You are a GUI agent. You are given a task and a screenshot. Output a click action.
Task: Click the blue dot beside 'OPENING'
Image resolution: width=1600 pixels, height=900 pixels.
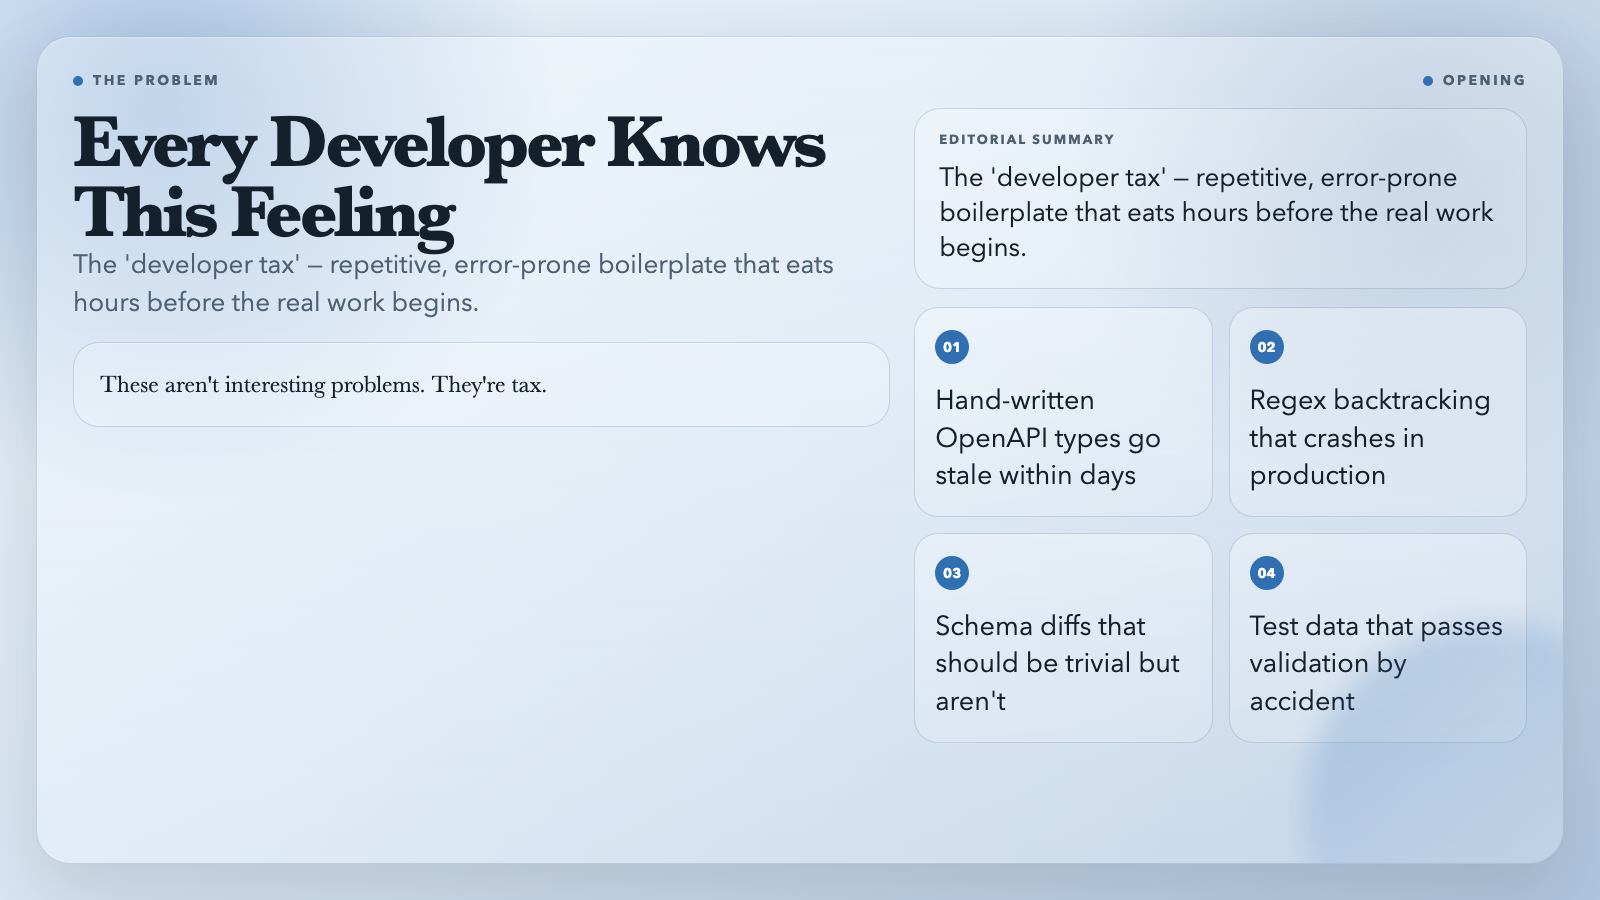click(1428, 81)
